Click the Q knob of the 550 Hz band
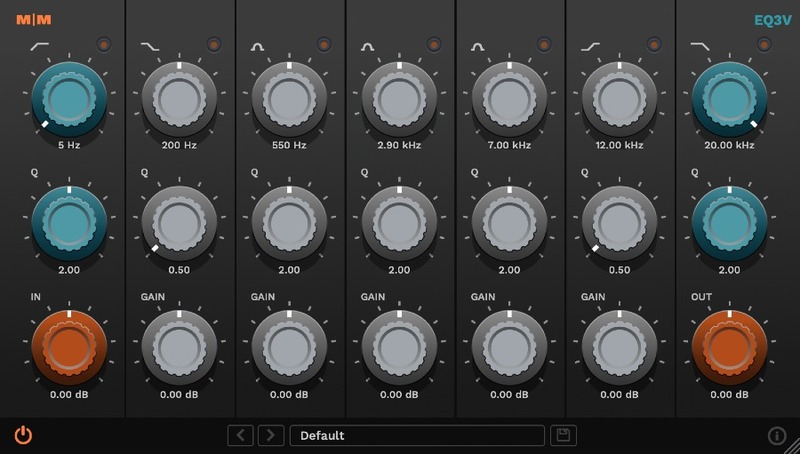This screenshot has width=800, height=454. [289, 223]
